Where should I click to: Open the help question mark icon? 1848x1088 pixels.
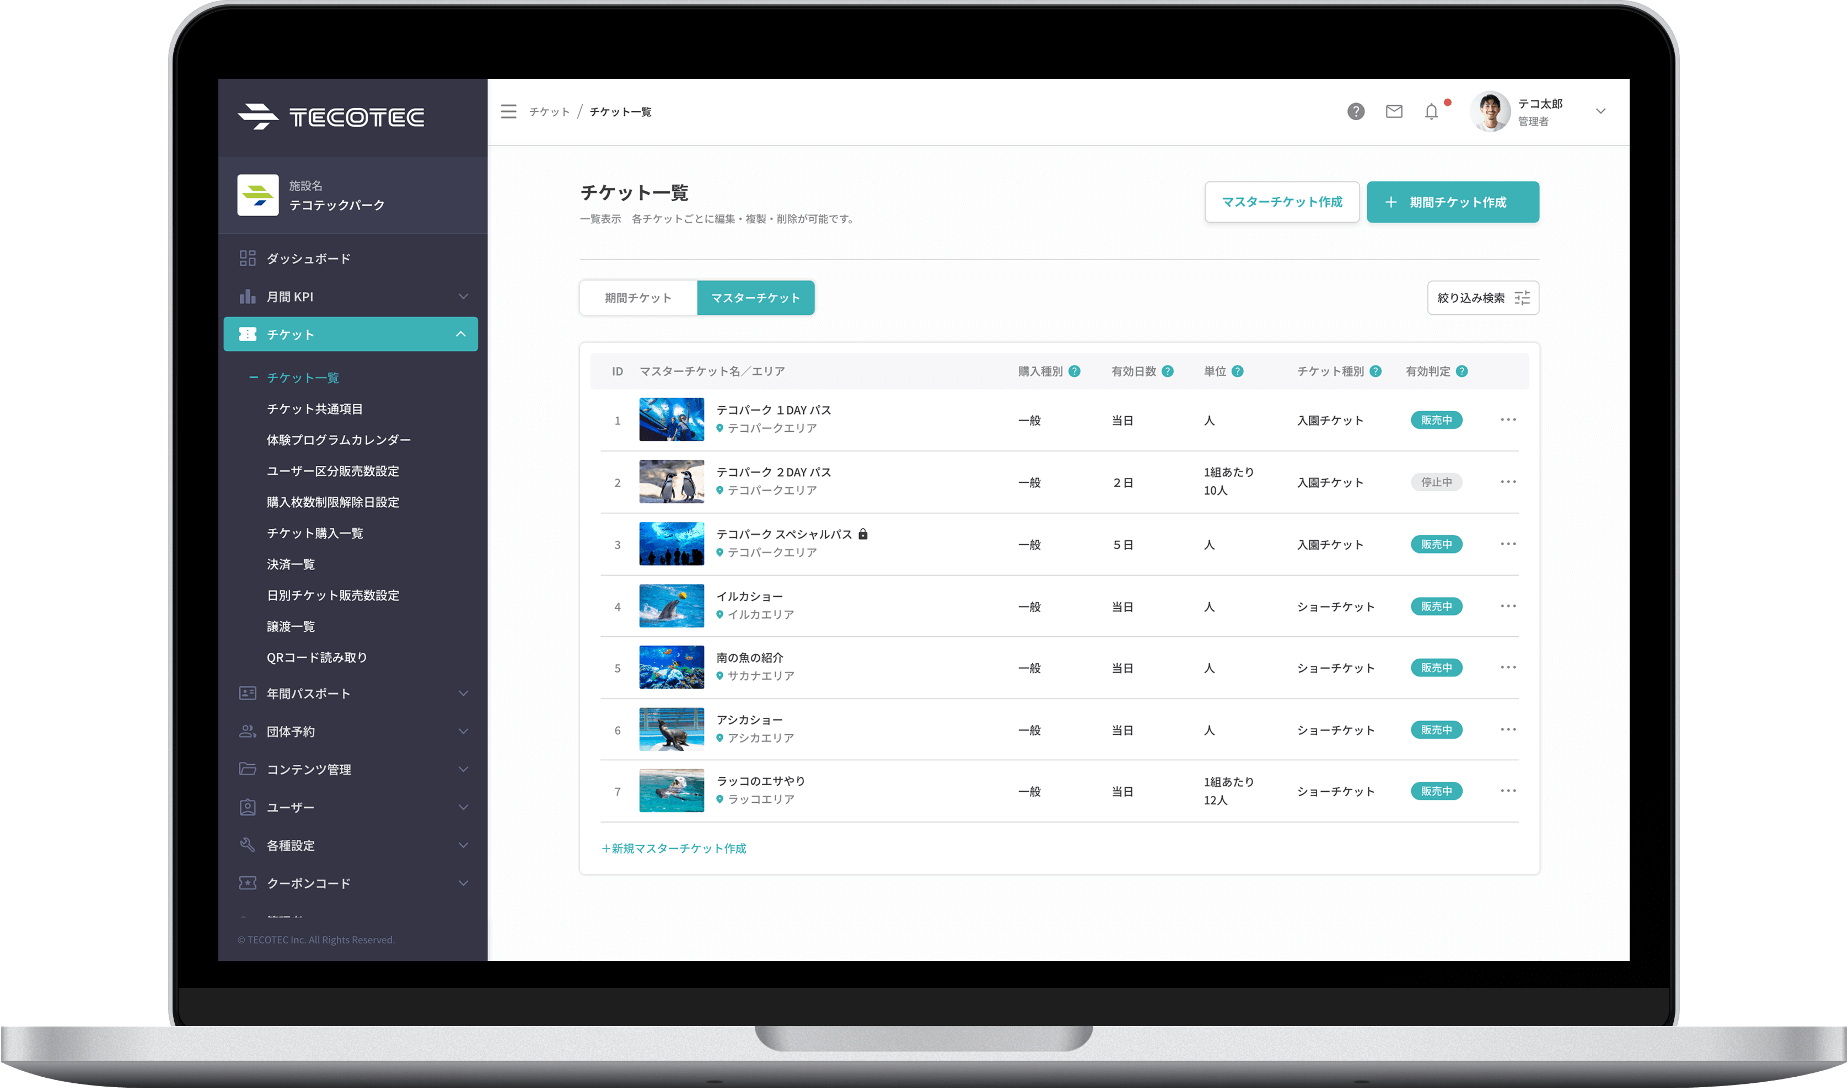tap(1355, 112)
